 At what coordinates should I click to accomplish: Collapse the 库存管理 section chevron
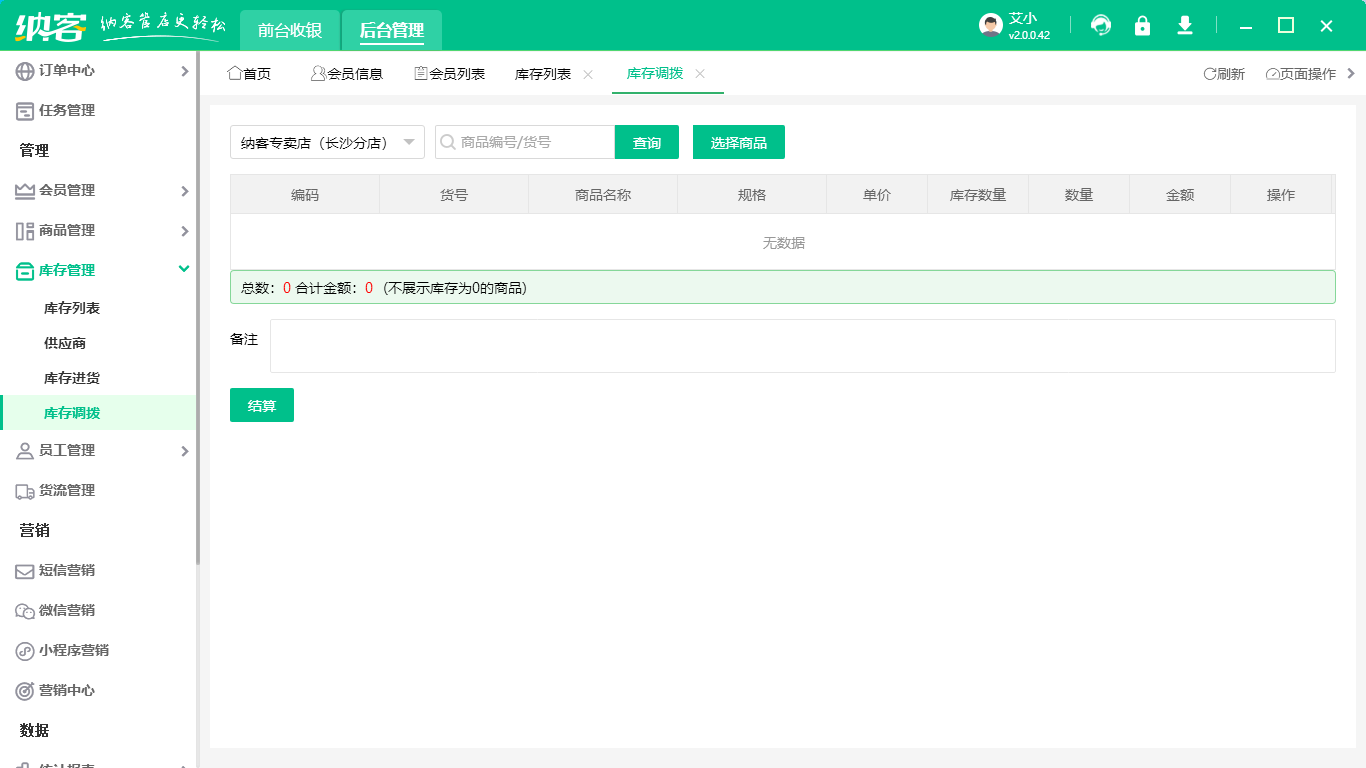coord(183,269)
